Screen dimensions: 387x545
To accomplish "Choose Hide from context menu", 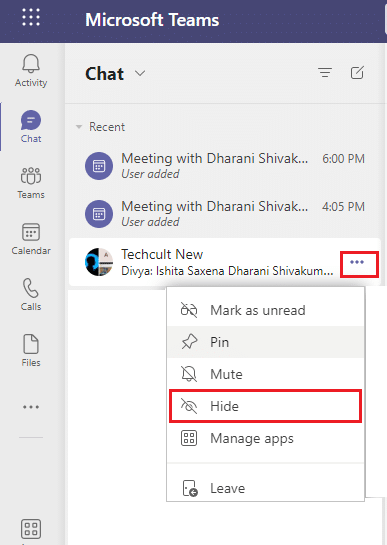I will [x=266, y=406].
